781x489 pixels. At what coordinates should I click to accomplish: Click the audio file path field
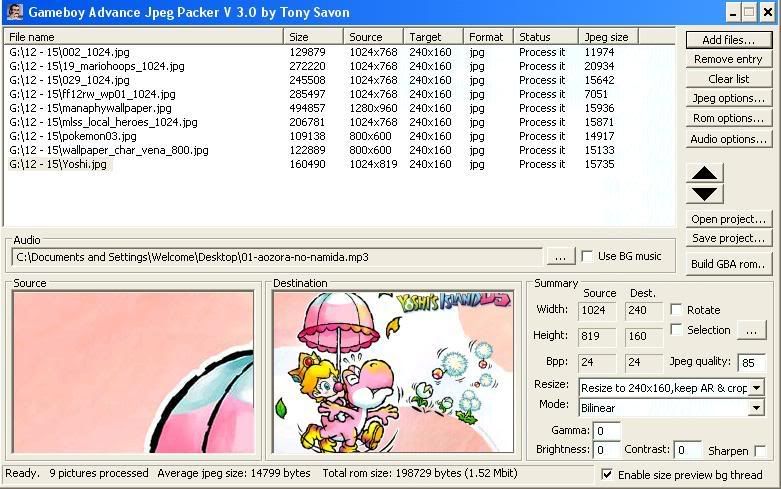pos(277,257)
